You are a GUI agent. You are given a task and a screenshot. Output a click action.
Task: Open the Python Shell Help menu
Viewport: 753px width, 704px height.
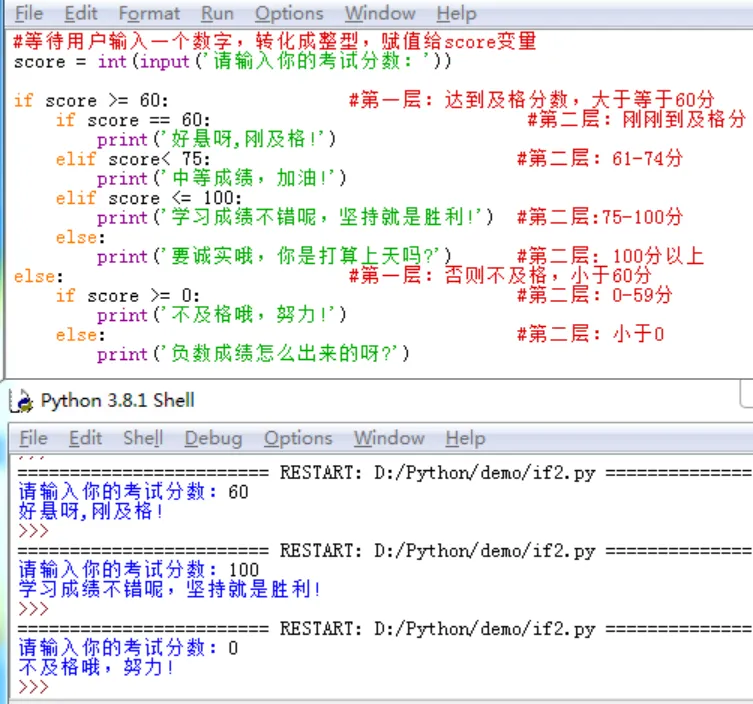click(x=465, y=438)
